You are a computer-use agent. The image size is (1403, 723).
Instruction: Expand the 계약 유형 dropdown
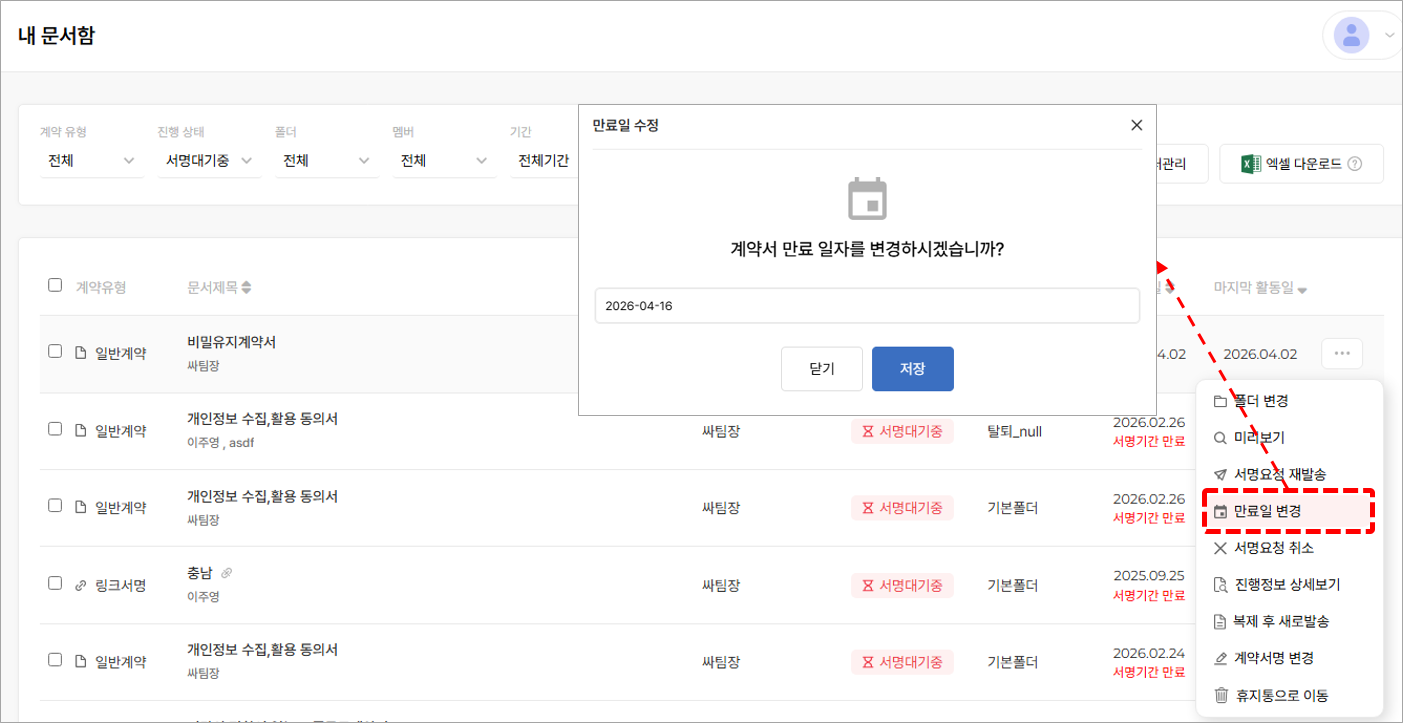click(91, 161)
